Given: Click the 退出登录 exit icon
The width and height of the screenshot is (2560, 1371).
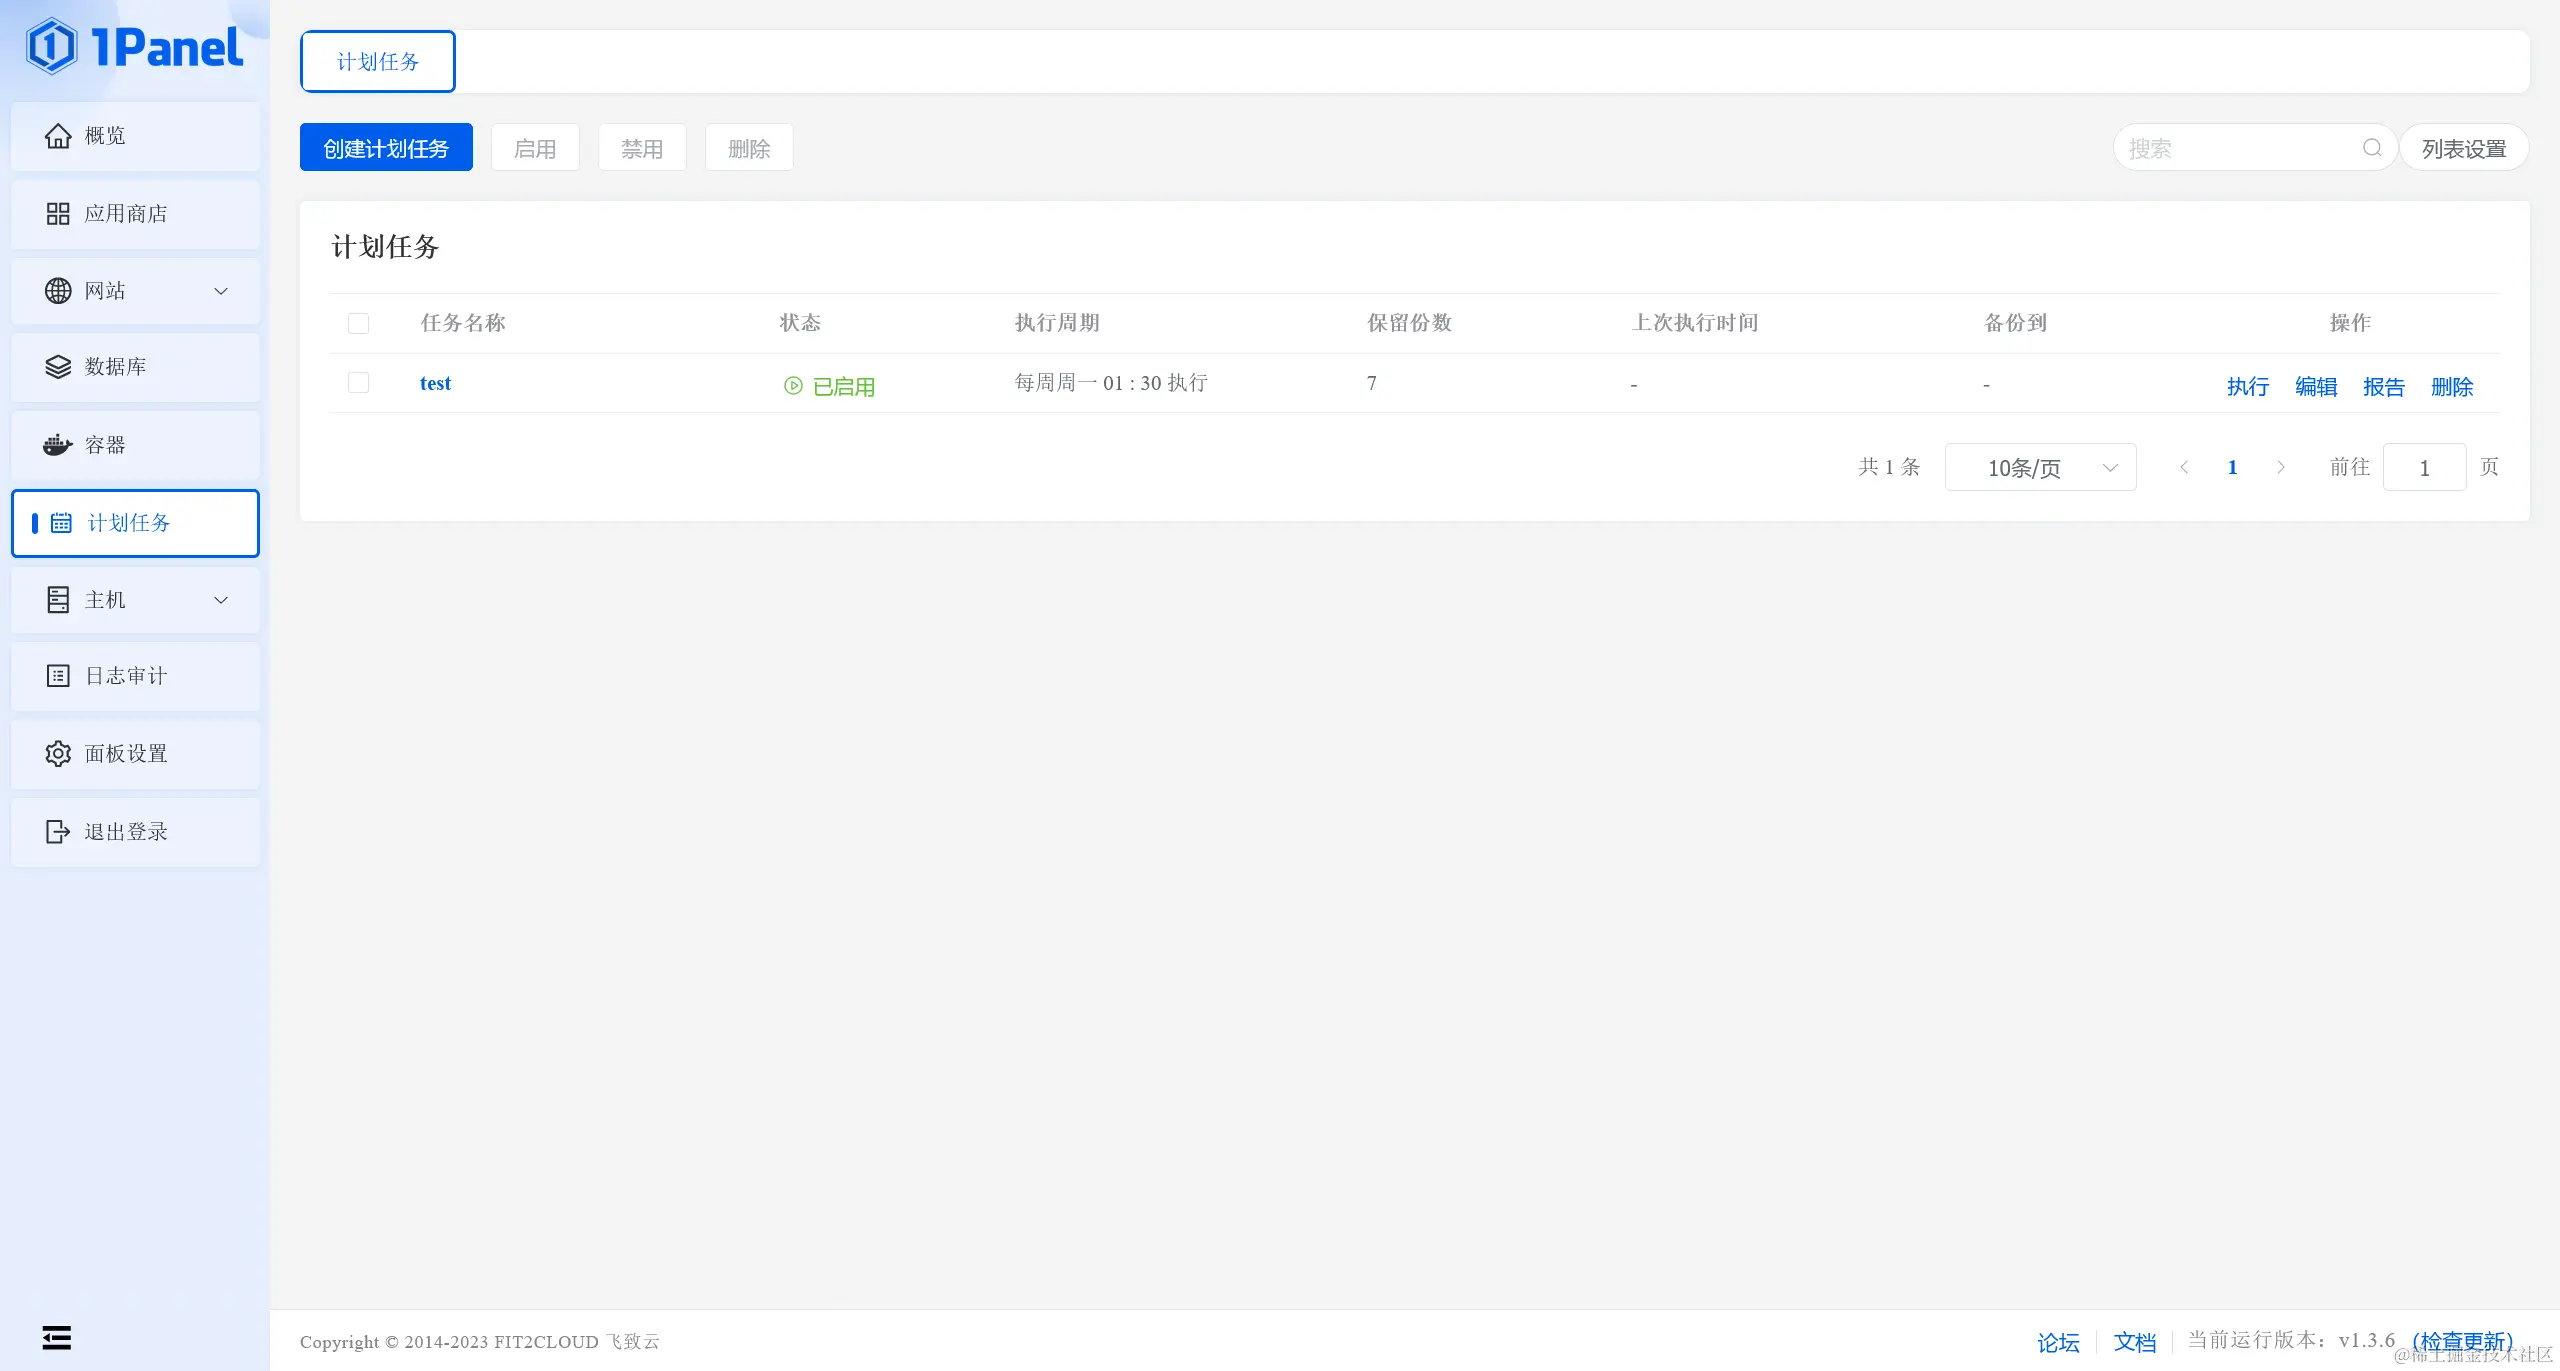Looking at the screenshot, I should click(58, 832).
